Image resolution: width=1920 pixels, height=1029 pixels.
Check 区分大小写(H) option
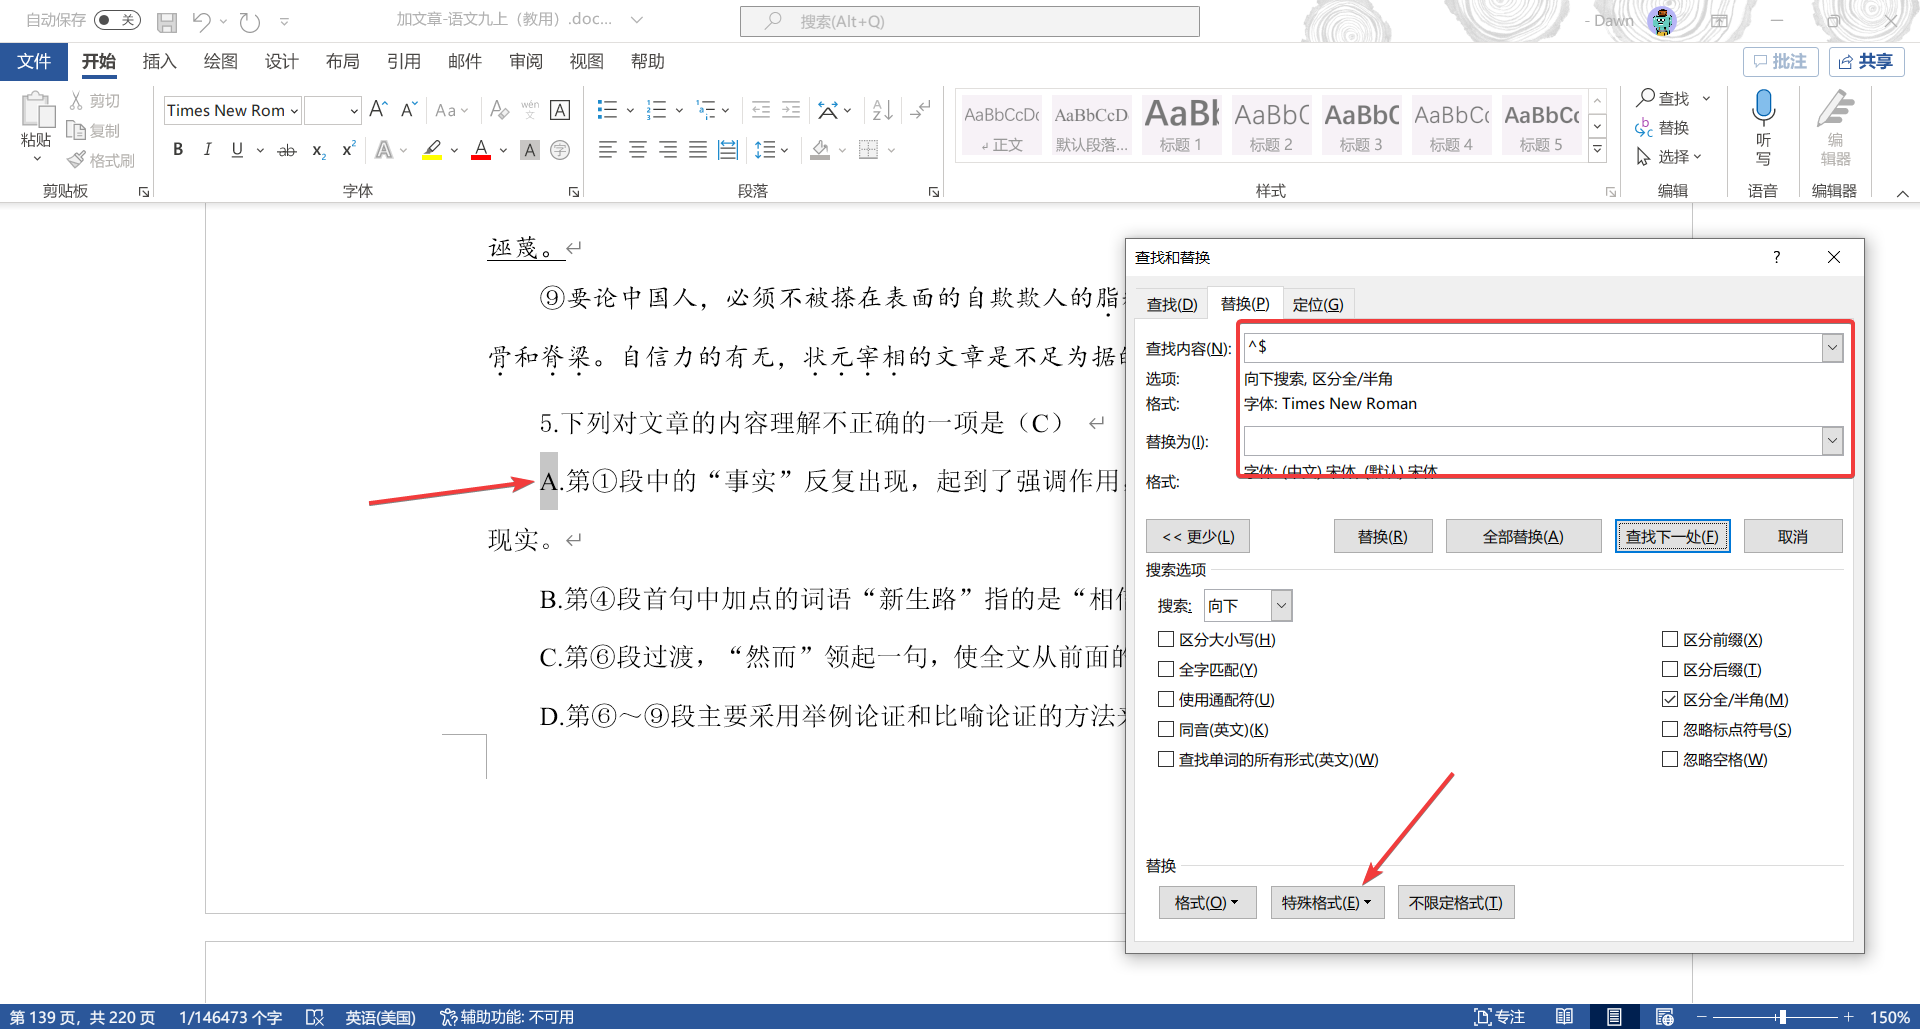pos(1166,639)
